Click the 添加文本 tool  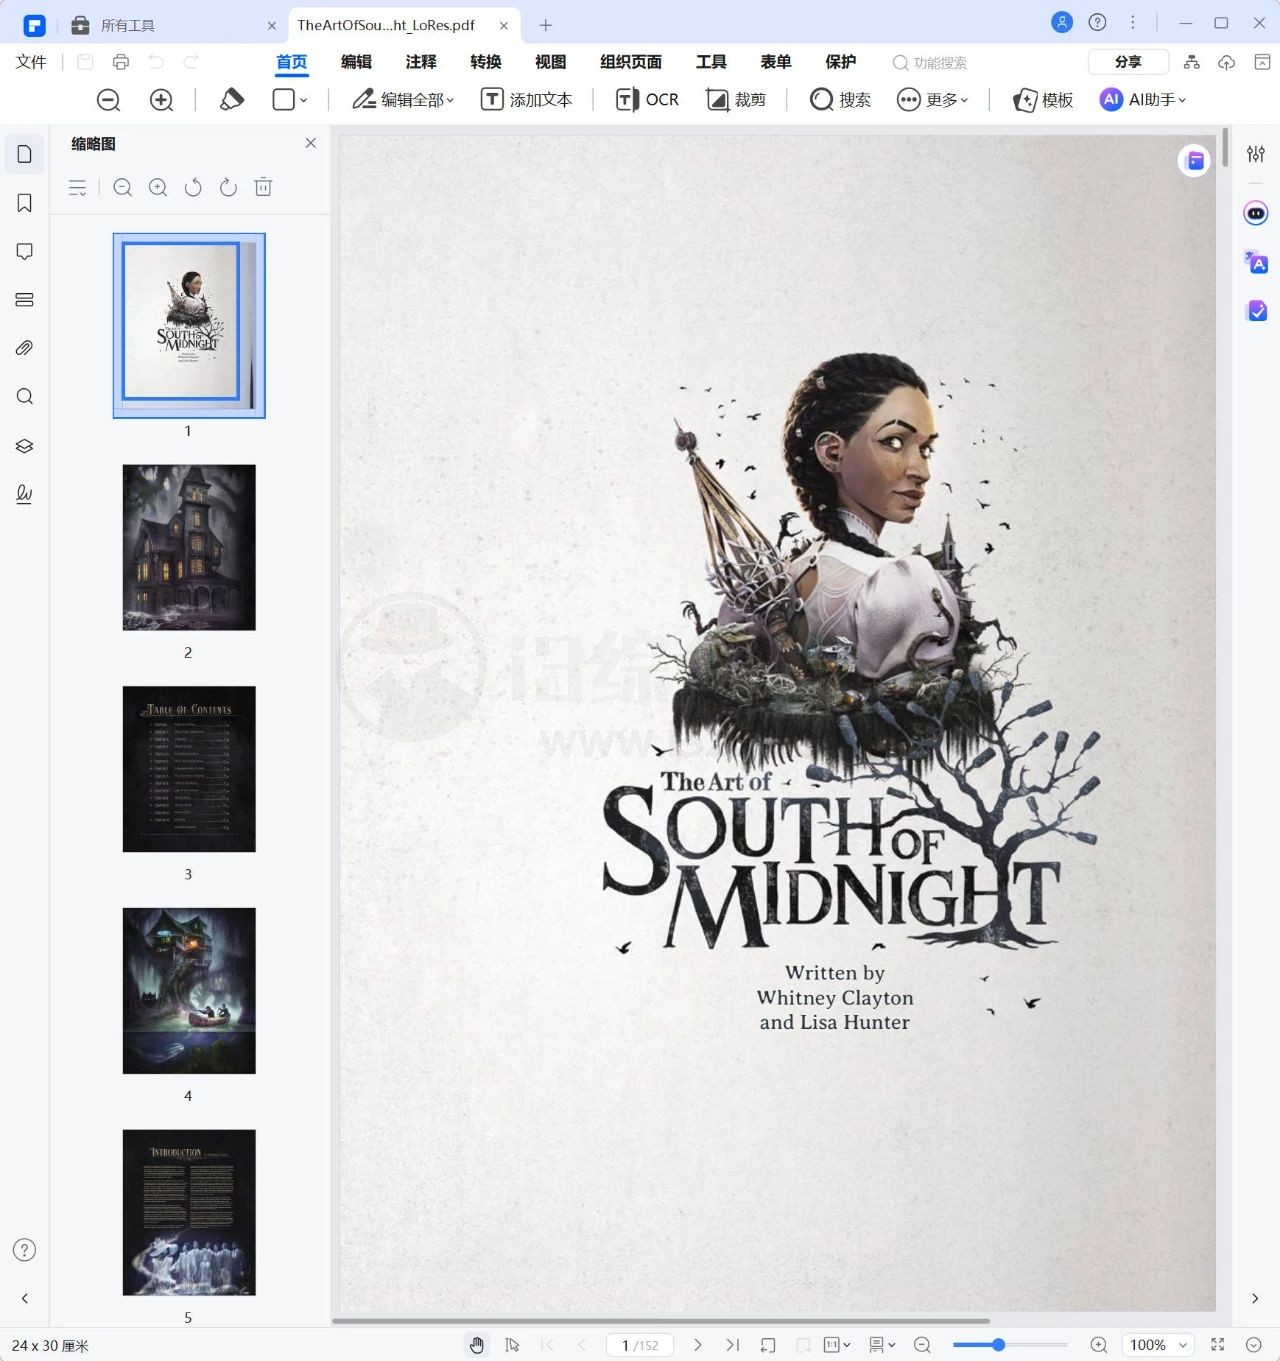527,99
